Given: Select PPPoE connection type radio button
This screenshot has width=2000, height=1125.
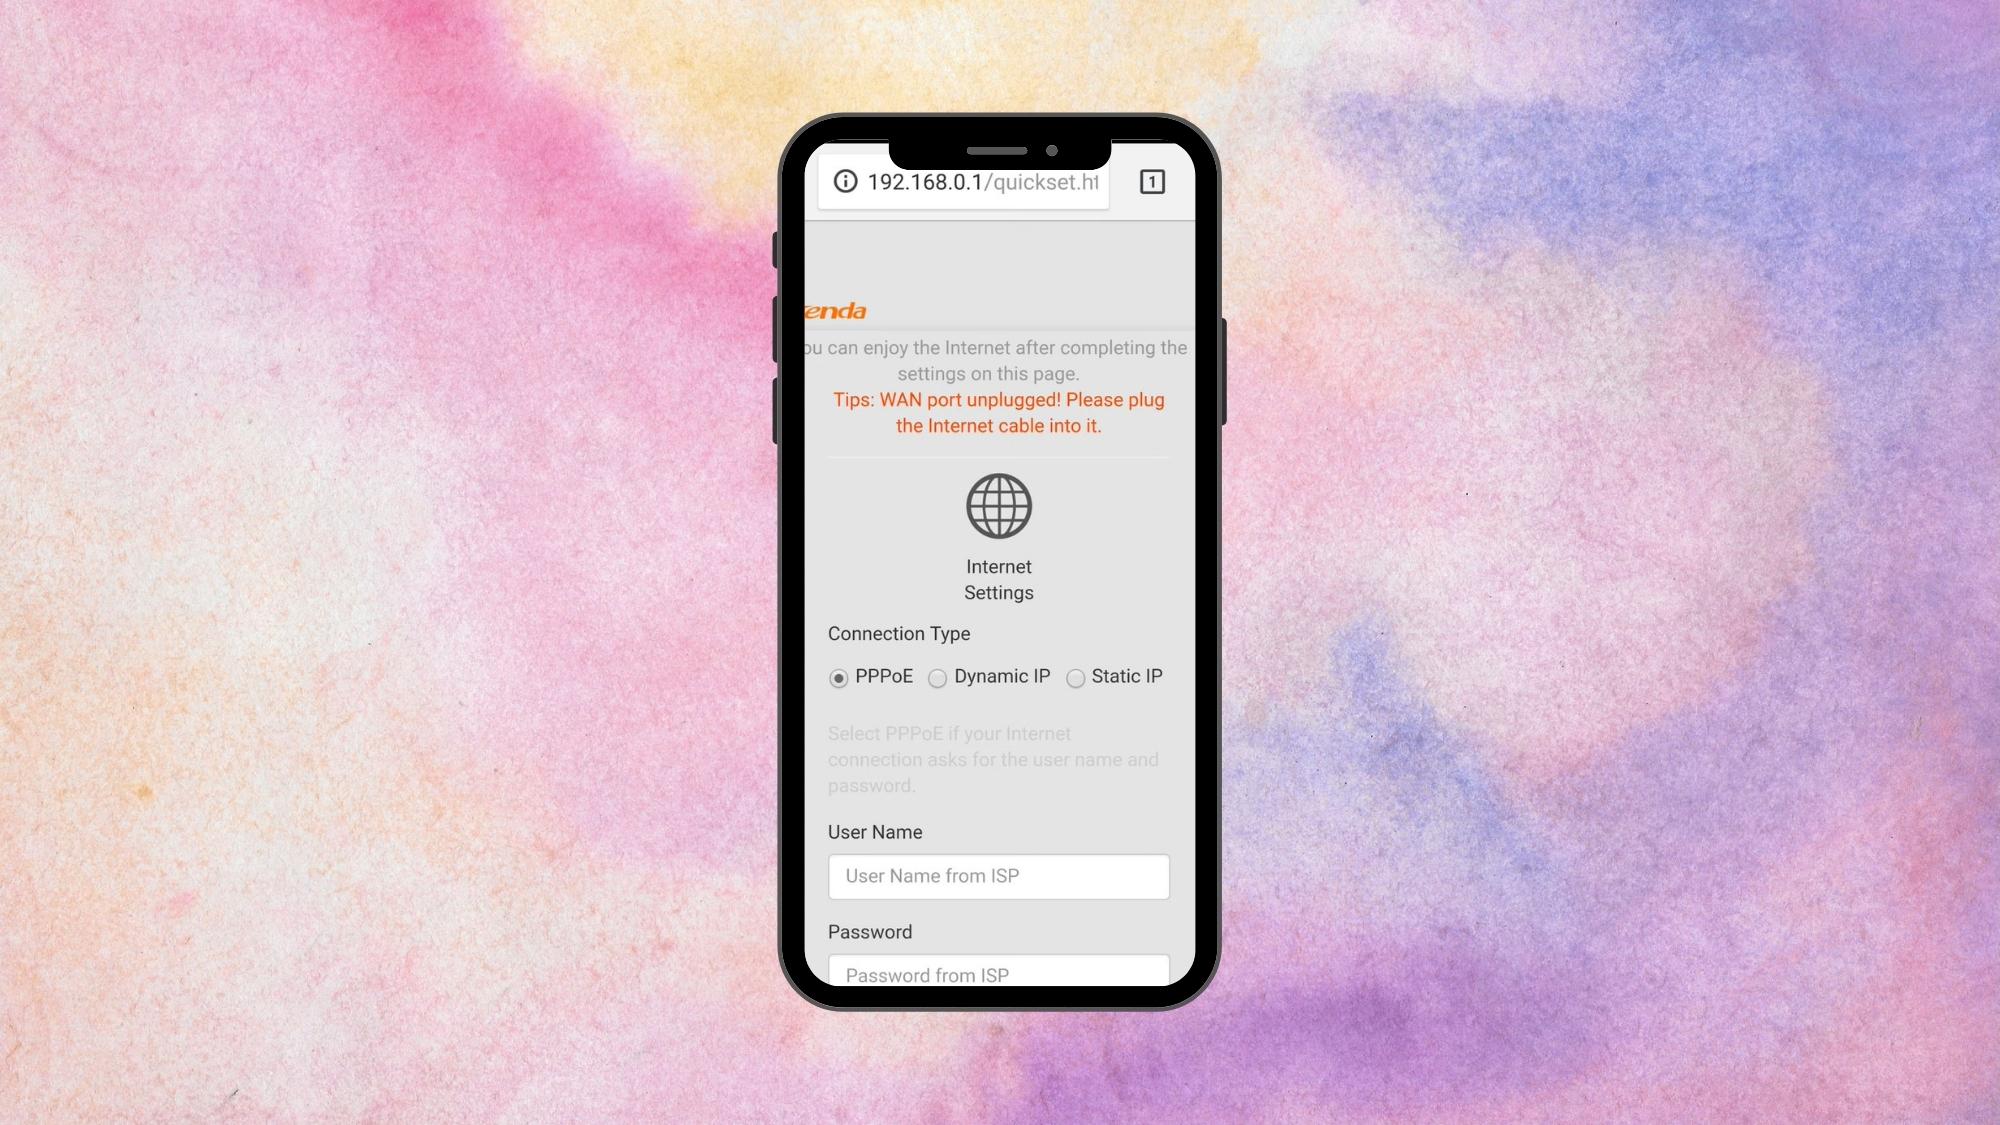Looking at the screenshot, I should point(838,677).
